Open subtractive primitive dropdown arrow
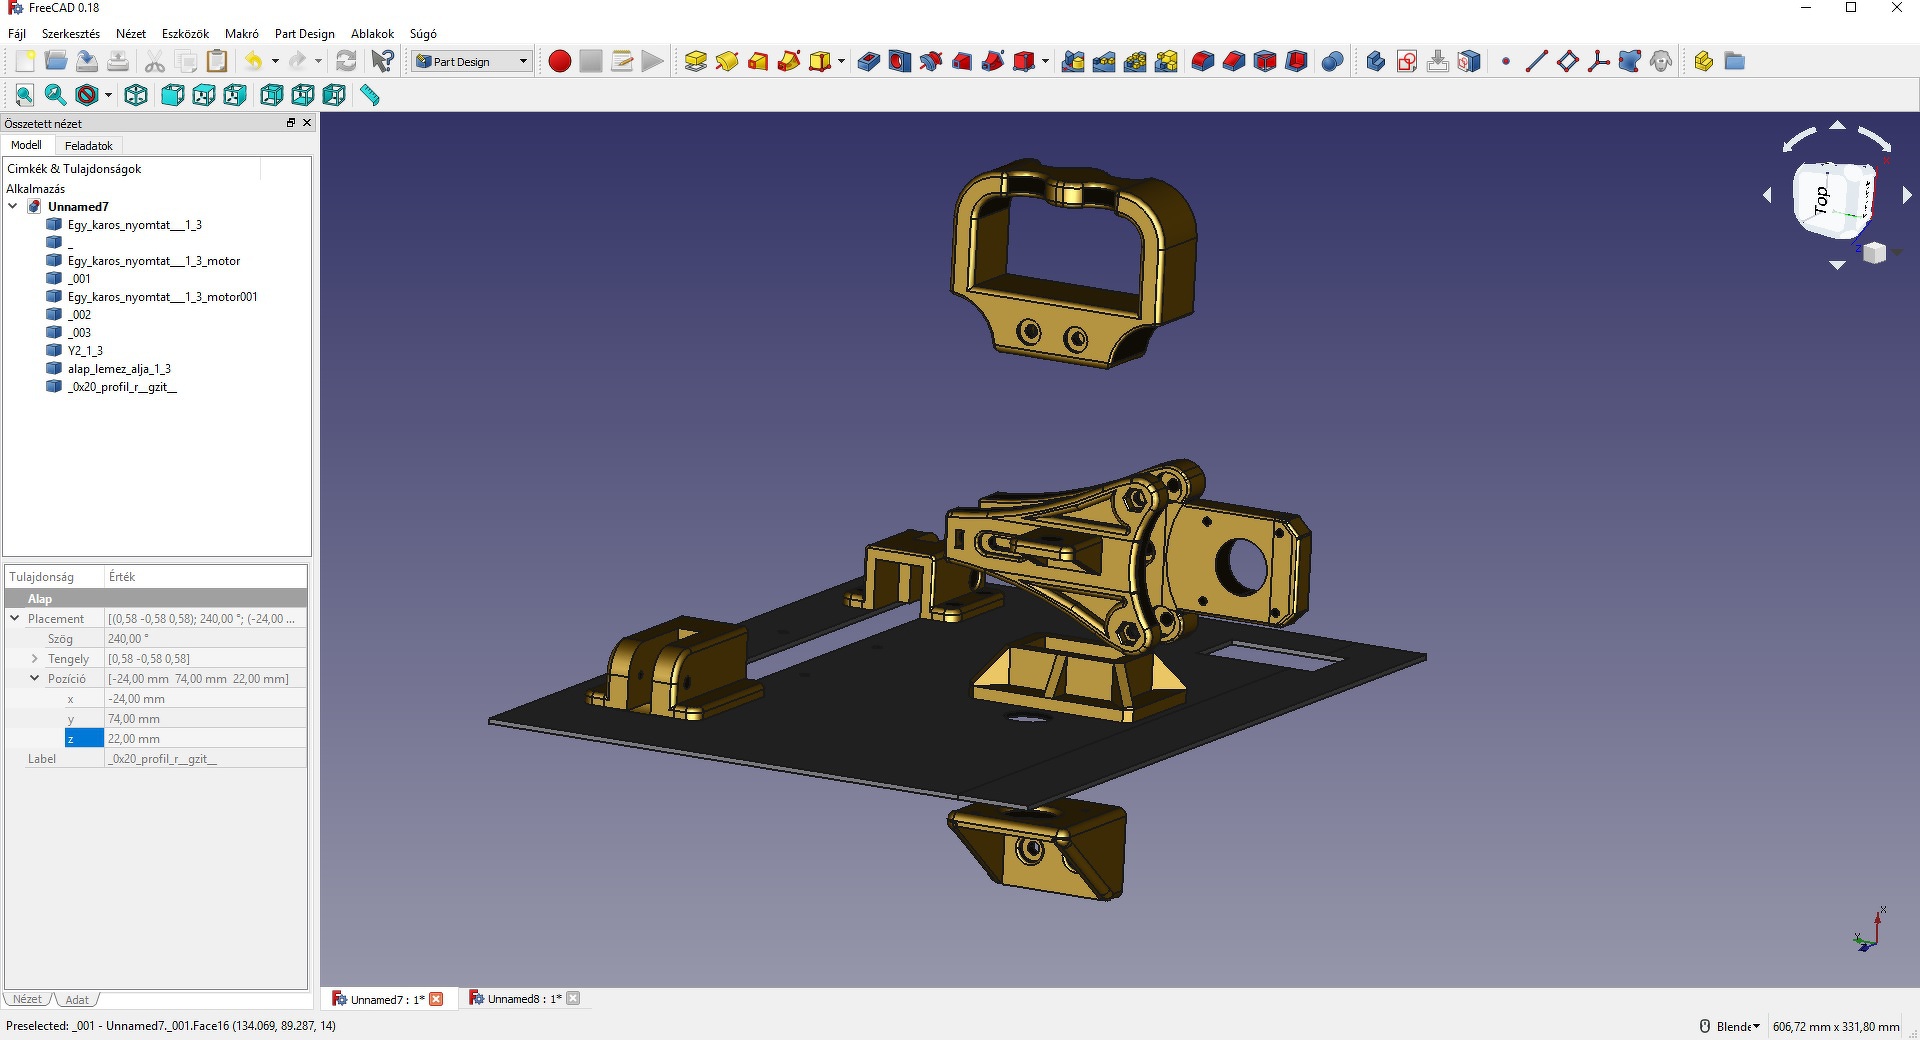Viewport: 1920px width, 1040px height. coord(1045,62)
